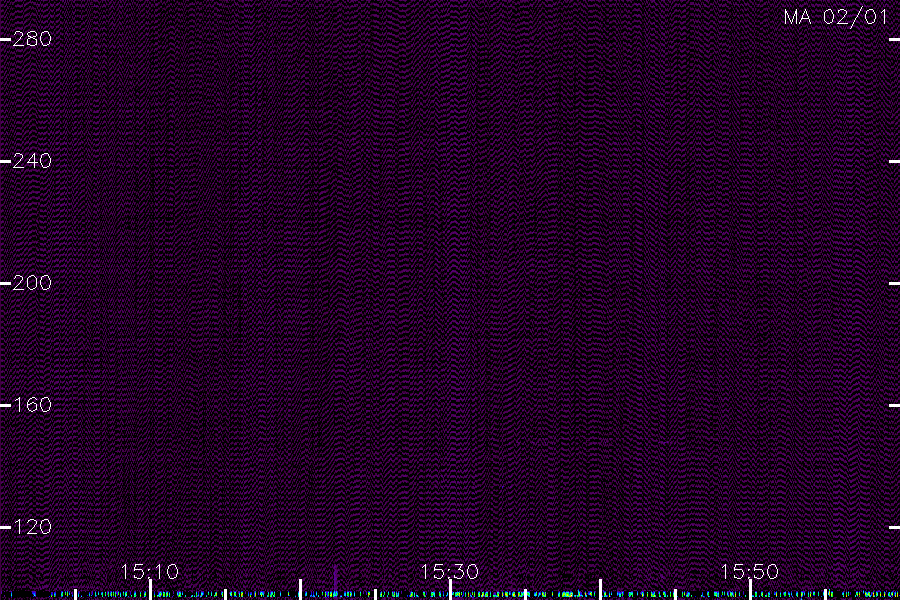Select the 15:50 time label

750,572
